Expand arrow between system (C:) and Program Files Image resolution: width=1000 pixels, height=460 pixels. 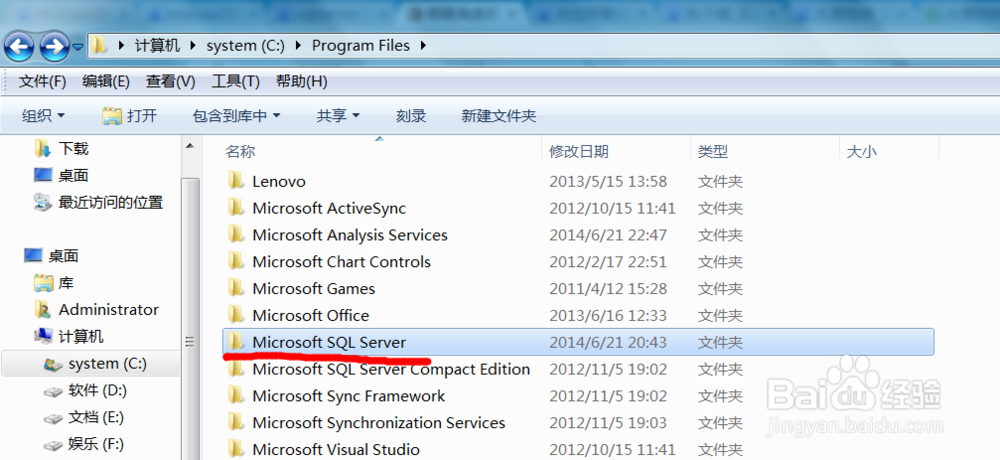pyautogui.click(x=298, y=45)
